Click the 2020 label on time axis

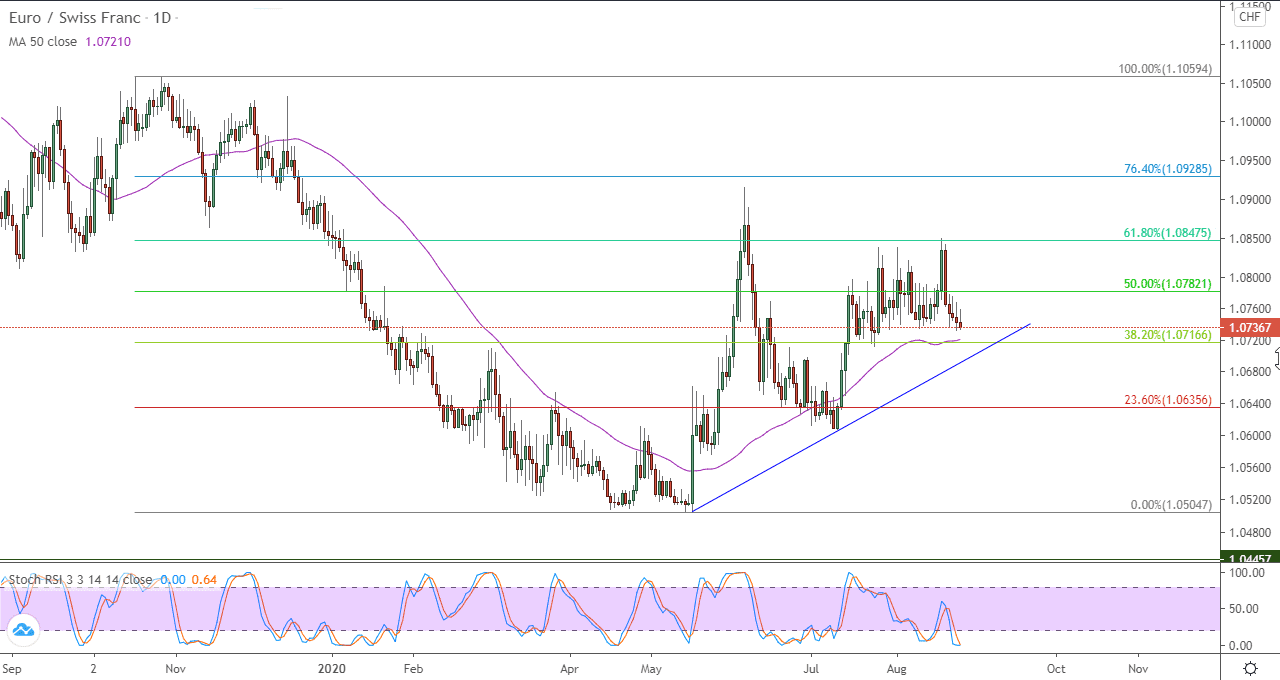click(x=330, y=667)
